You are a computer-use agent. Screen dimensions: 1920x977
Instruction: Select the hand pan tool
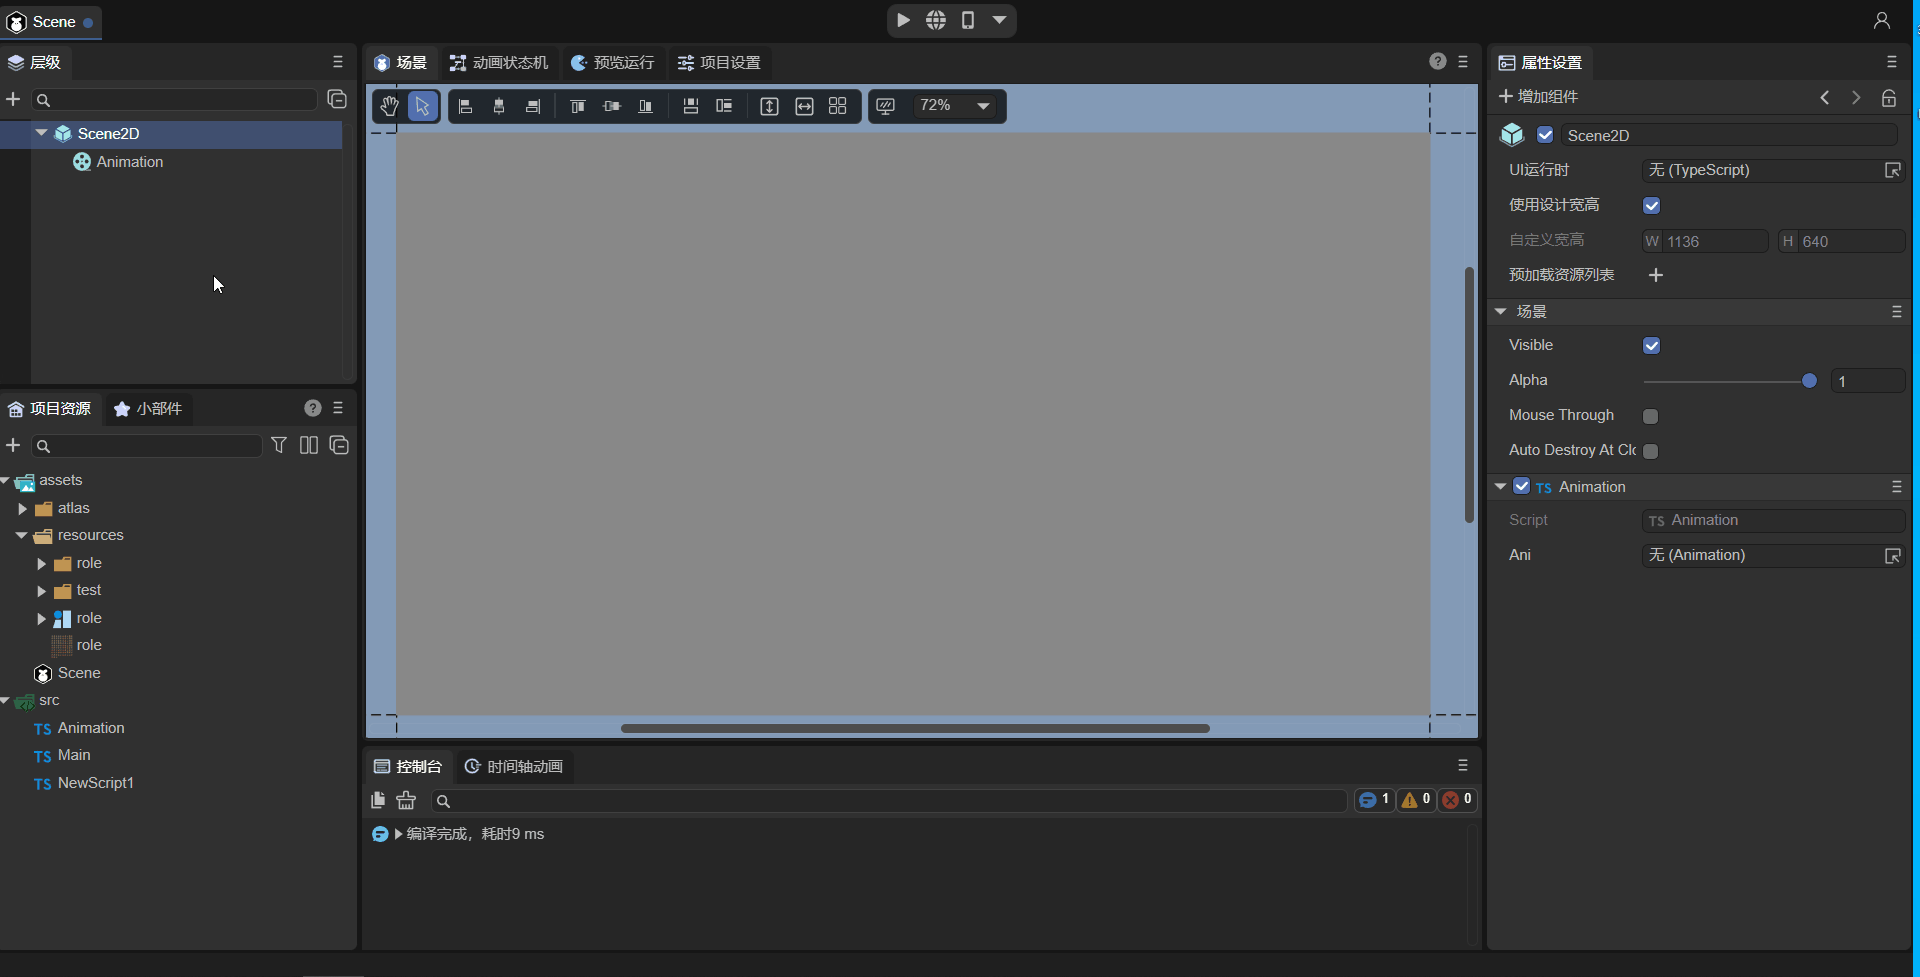[x=389, y=106]
